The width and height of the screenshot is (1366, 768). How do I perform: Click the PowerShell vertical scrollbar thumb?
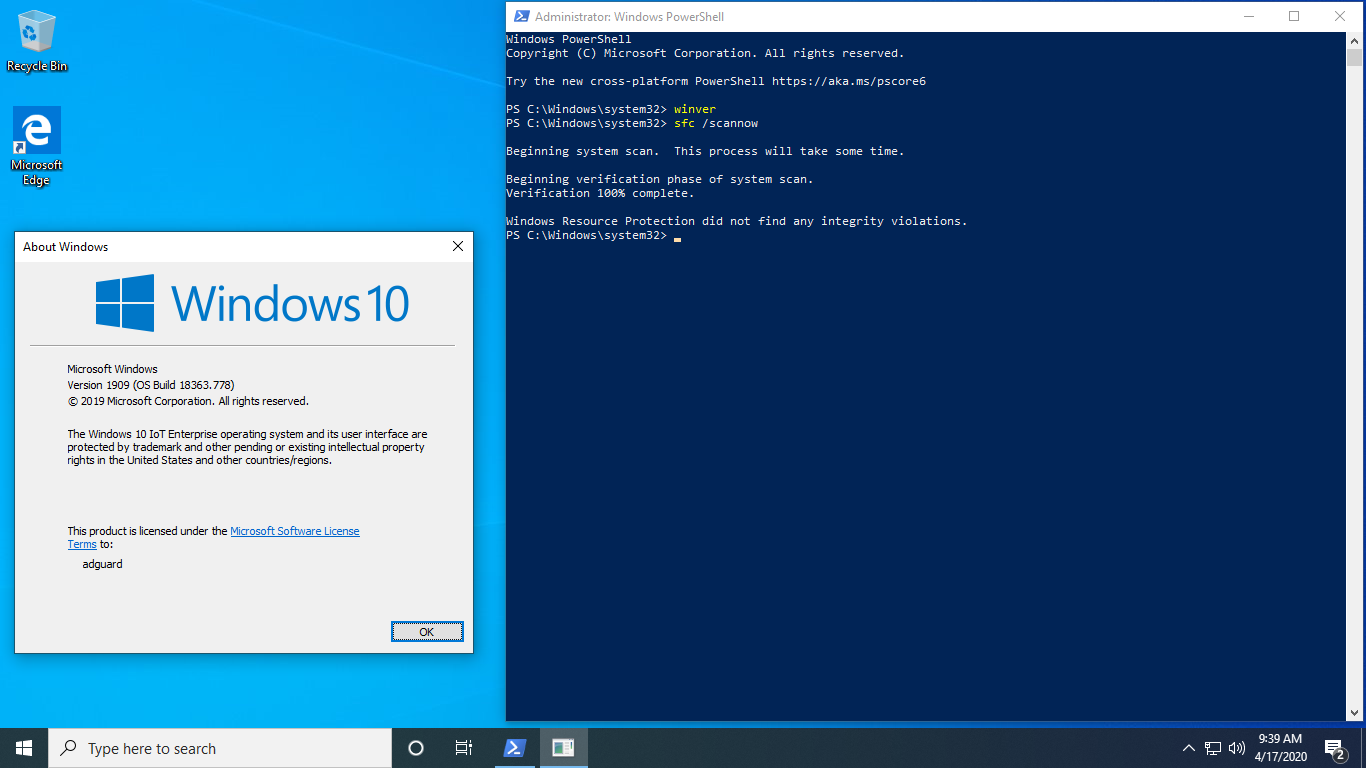click(x=1355, y=58)
